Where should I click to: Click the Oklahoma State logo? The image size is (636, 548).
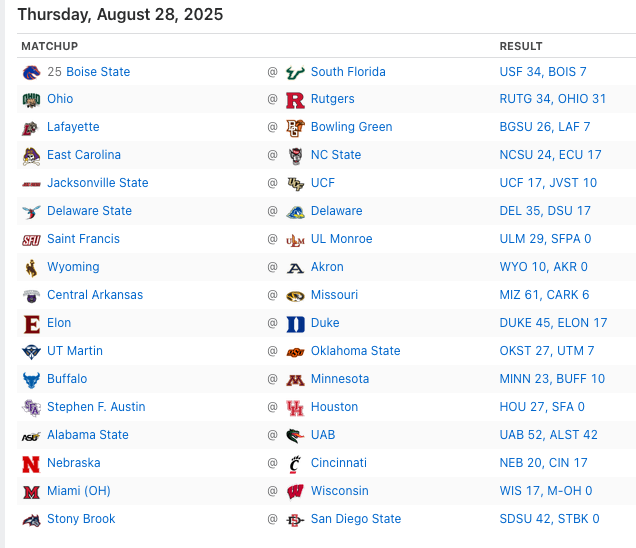(x=295, y=352)
